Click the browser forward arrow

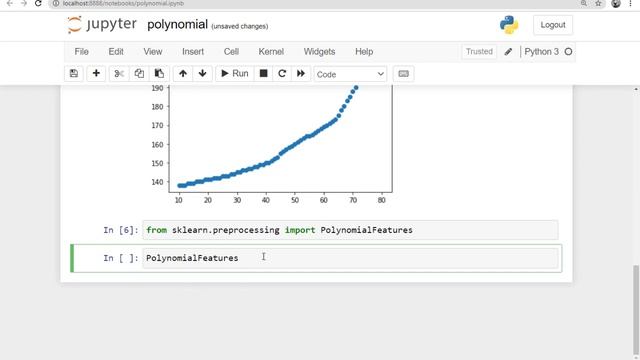[24, 3]
